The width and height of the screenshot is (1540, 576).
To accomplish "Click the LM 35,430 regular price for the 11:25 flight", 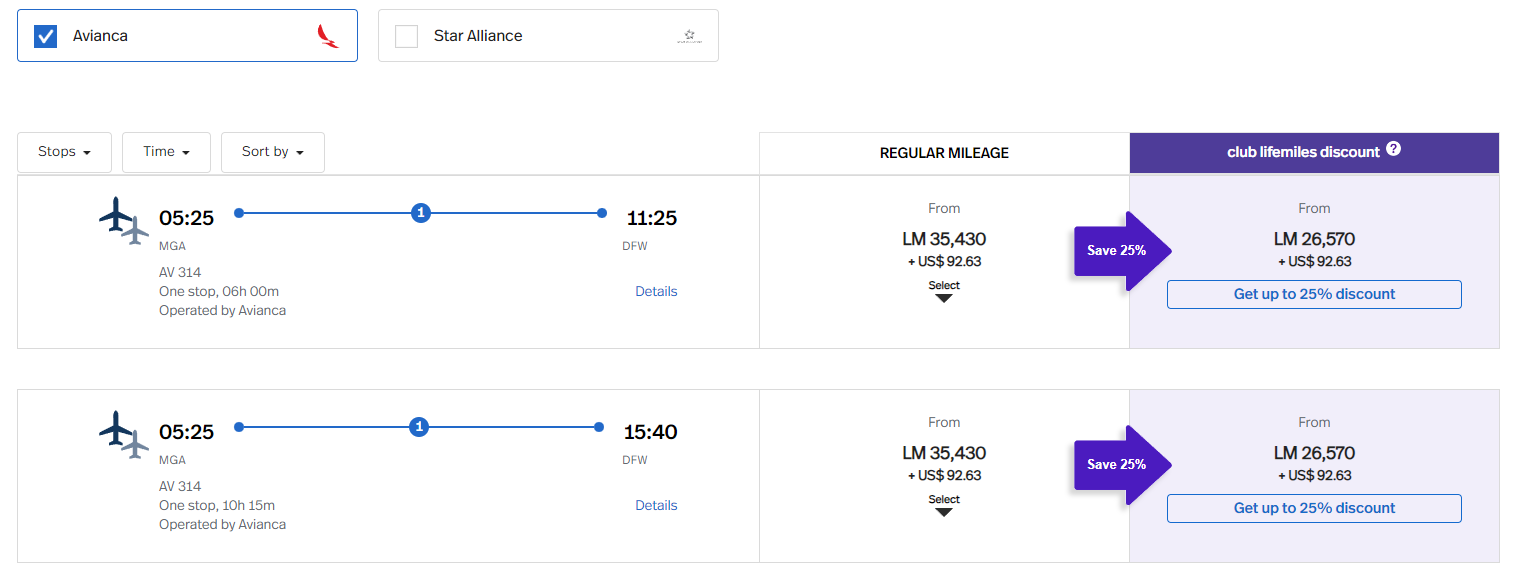I will tap(944, 240).
